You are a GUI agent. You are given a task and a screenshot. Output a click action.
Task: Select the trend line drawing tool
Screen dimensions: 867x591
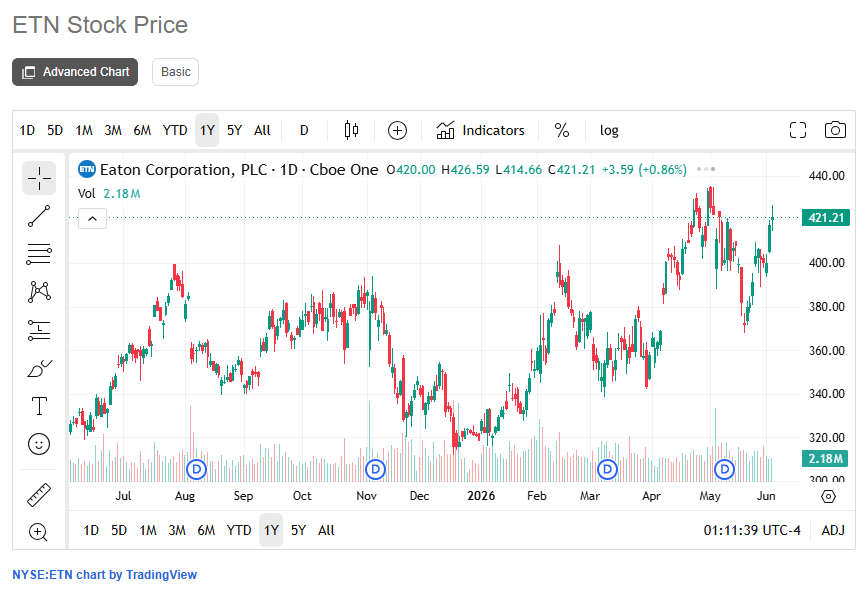39,216
